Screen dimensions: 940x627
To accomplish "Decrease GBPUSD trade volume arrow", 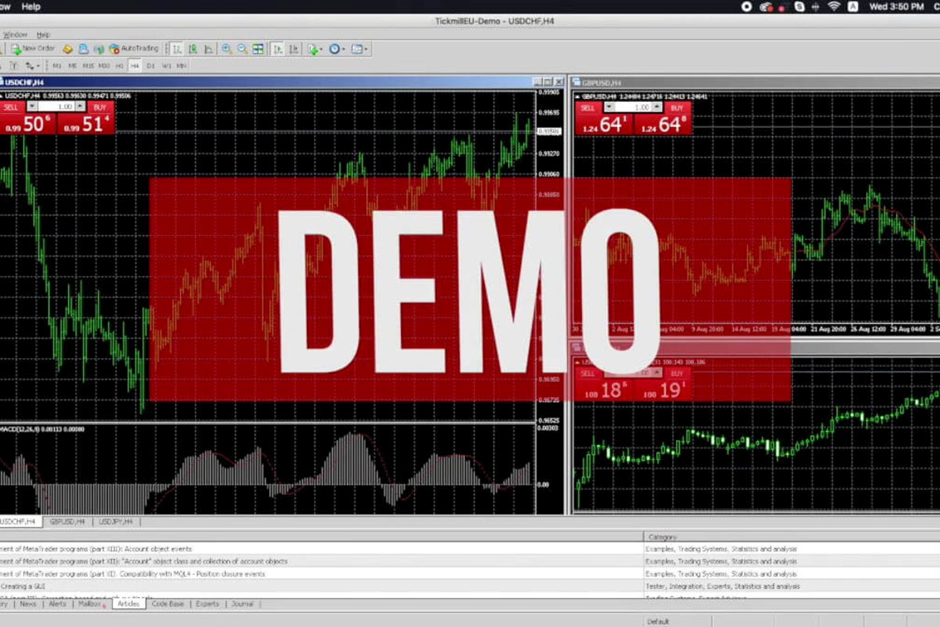I will (609, 107).
